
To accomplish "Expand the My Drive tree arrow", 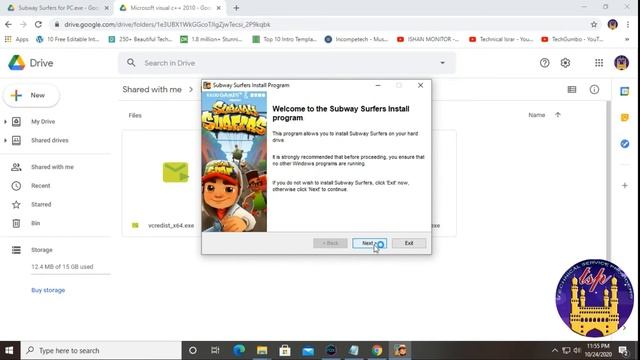I will point(5,122).
